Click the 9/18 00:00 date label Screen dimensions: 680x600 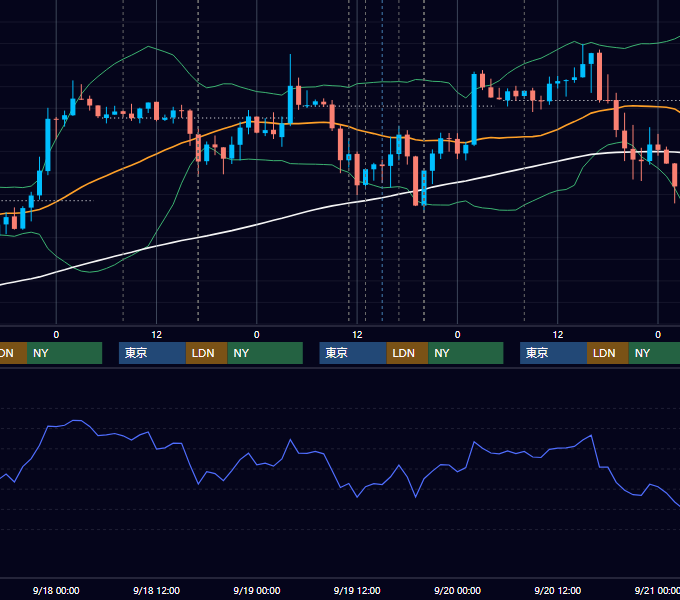click(x=56, y=590)
